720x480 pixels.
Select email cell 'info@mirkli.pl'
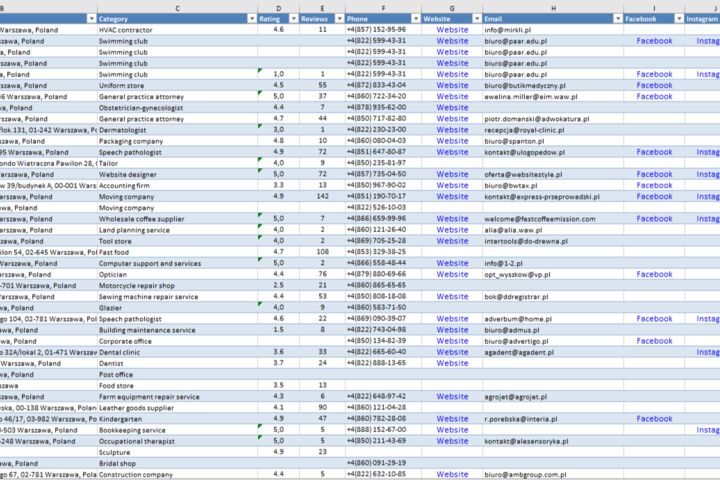pyautogui.click(x=553, y=30)
